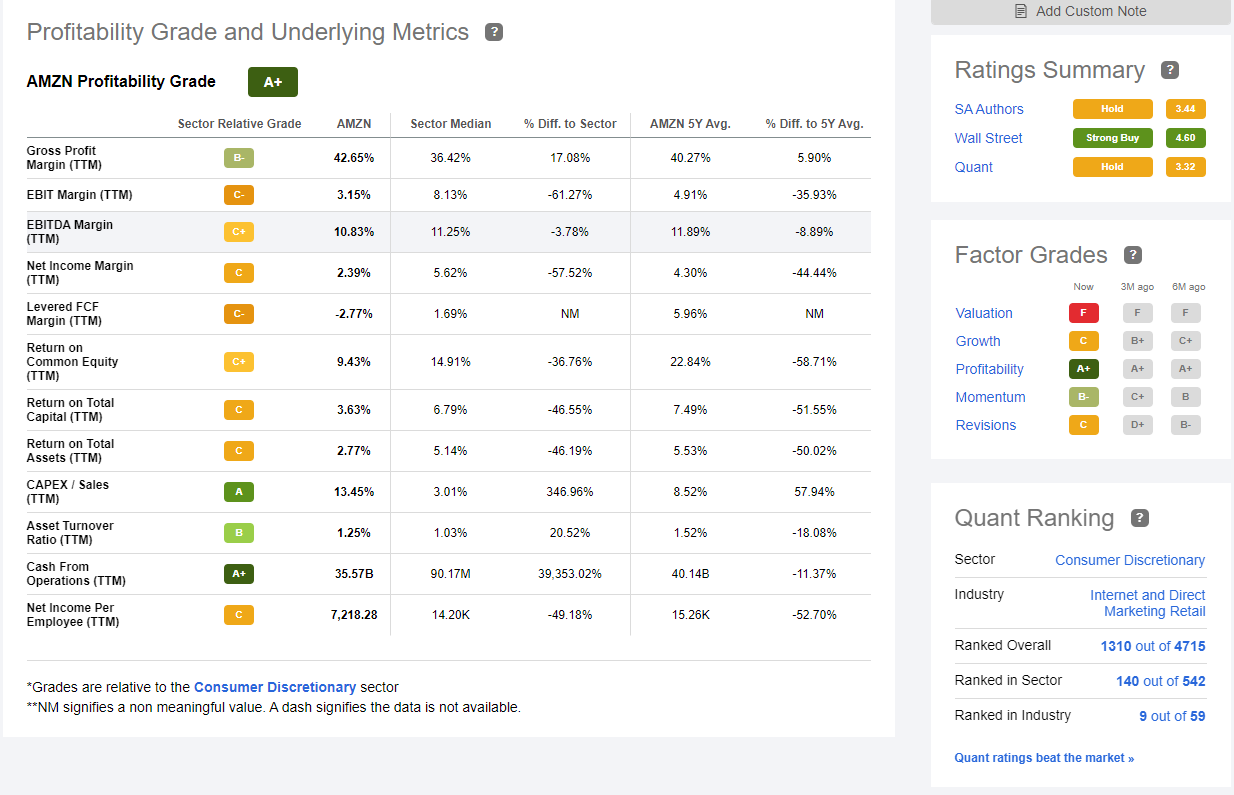Open help icon next to Factor Grades
Screen dimensions: 1234x795
coord(1133,255)
